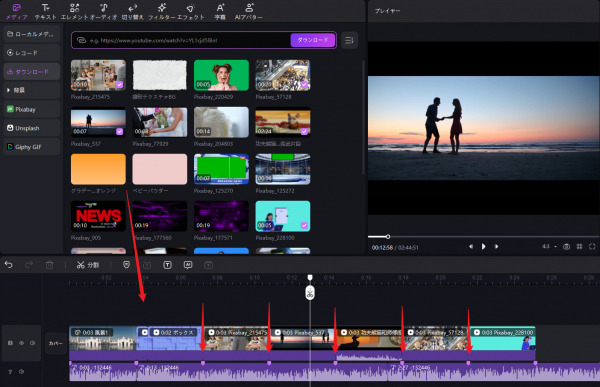Click the カバー cover button

point(56,343)
